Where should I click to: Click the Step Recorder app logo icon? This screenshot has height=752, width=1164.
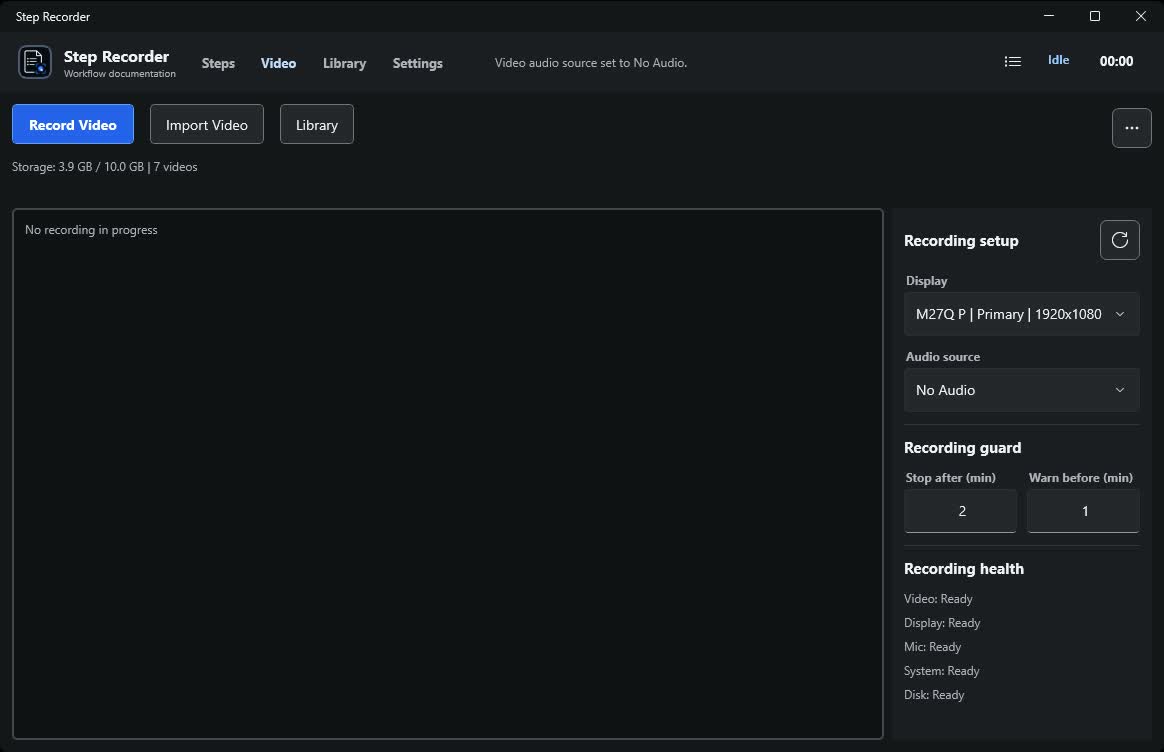click(34, 62)
